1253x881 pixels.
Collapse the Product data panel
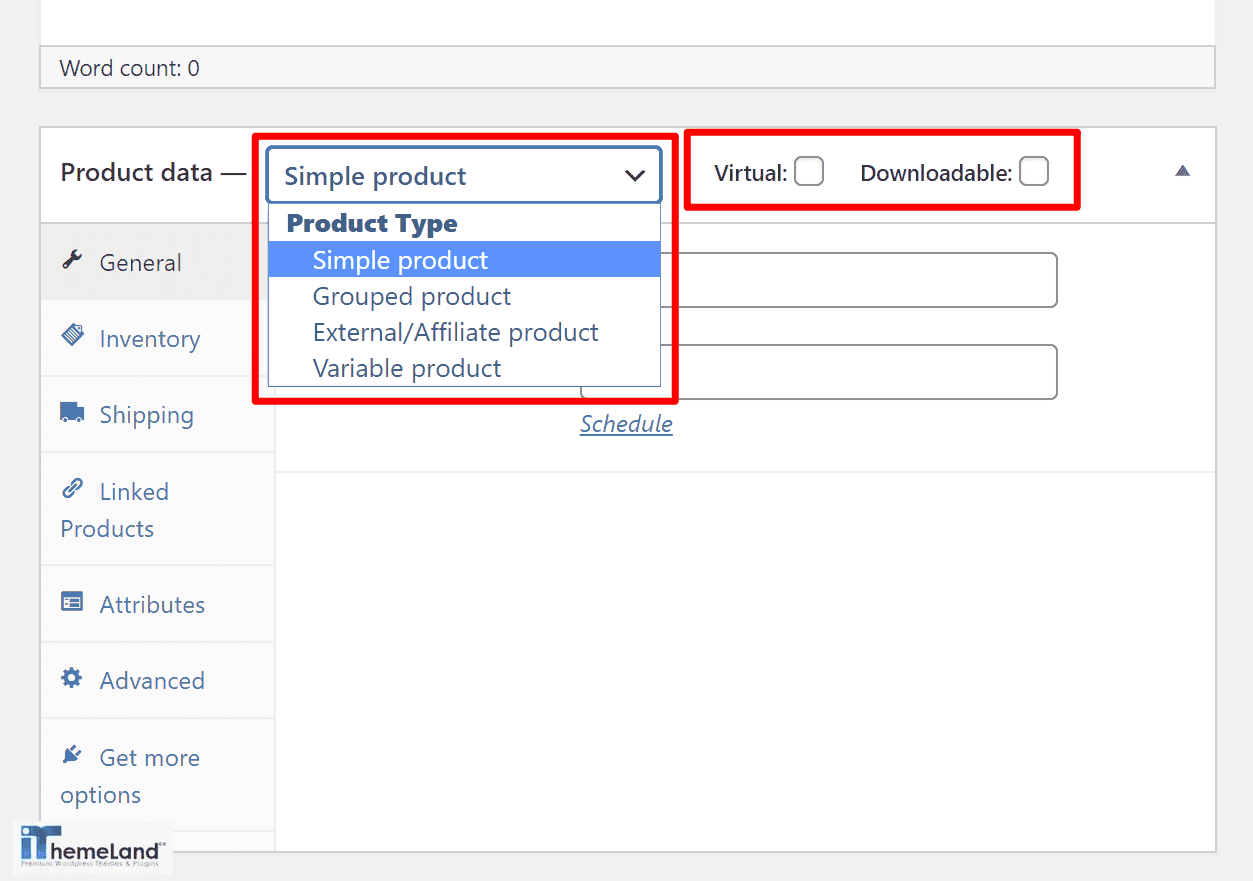(x=1182, y=171)
